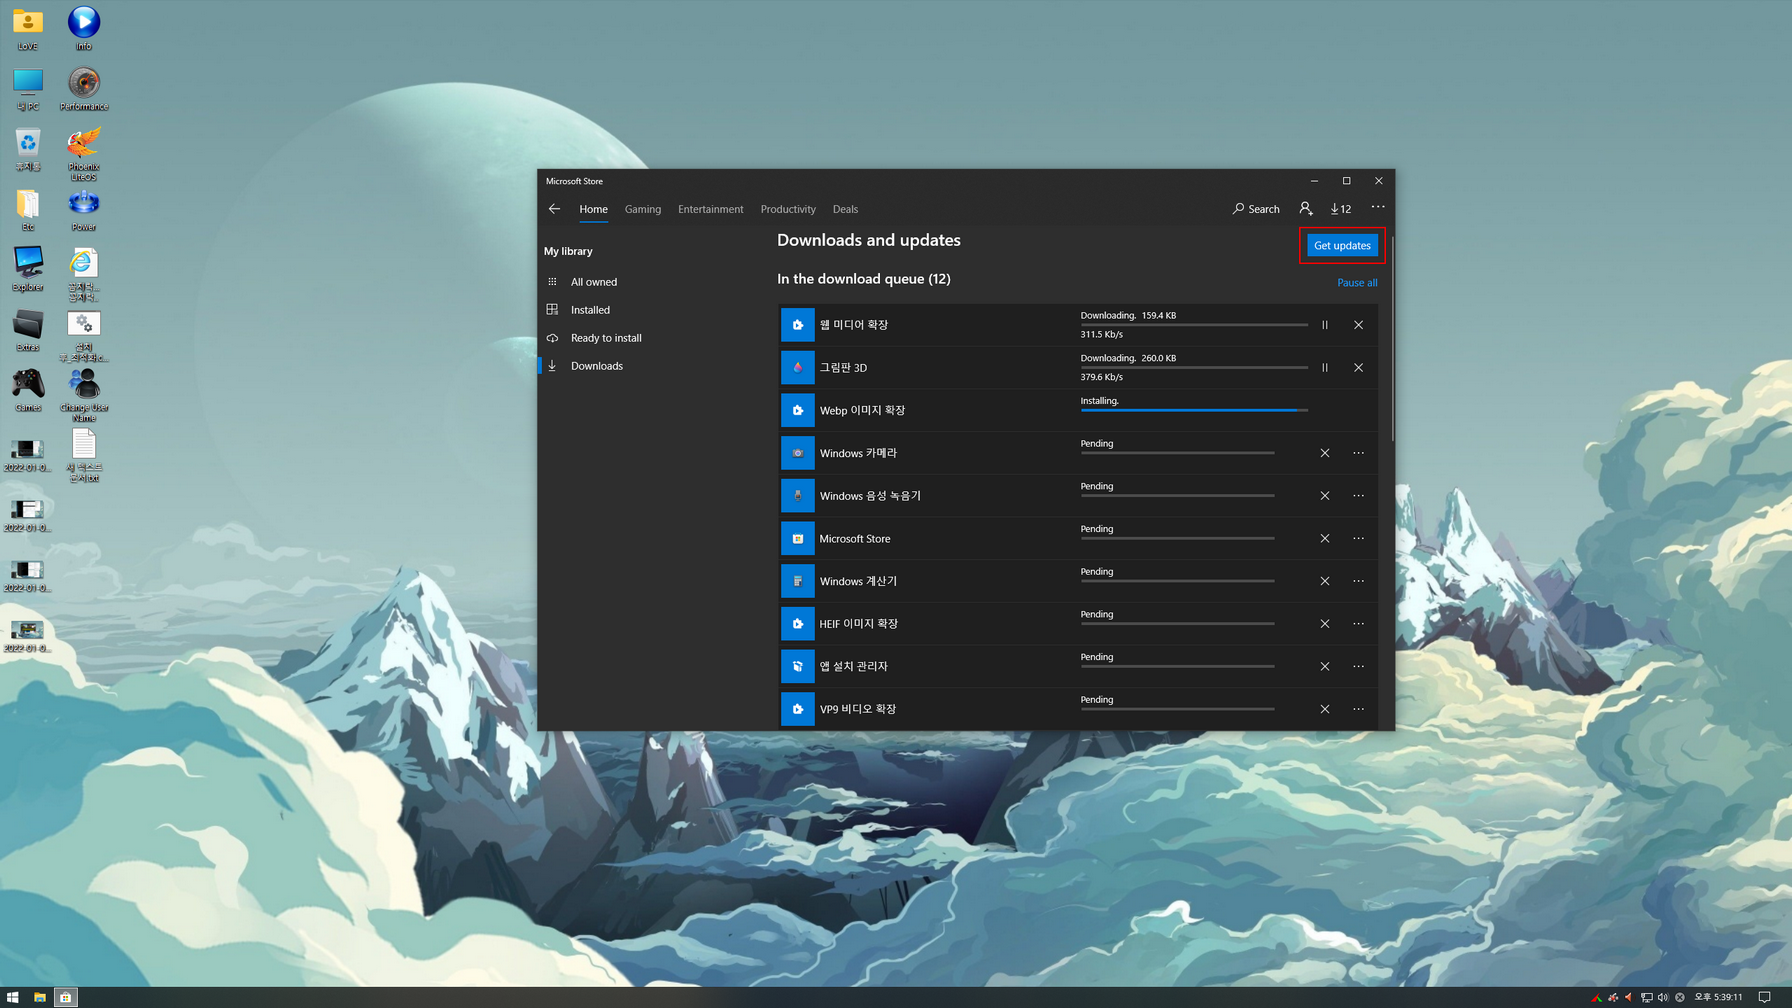This screenshot has height=1008, width=1792.
Task: Click the Windows 음성 녹음기 app icon
Action: tap(797, 496)
